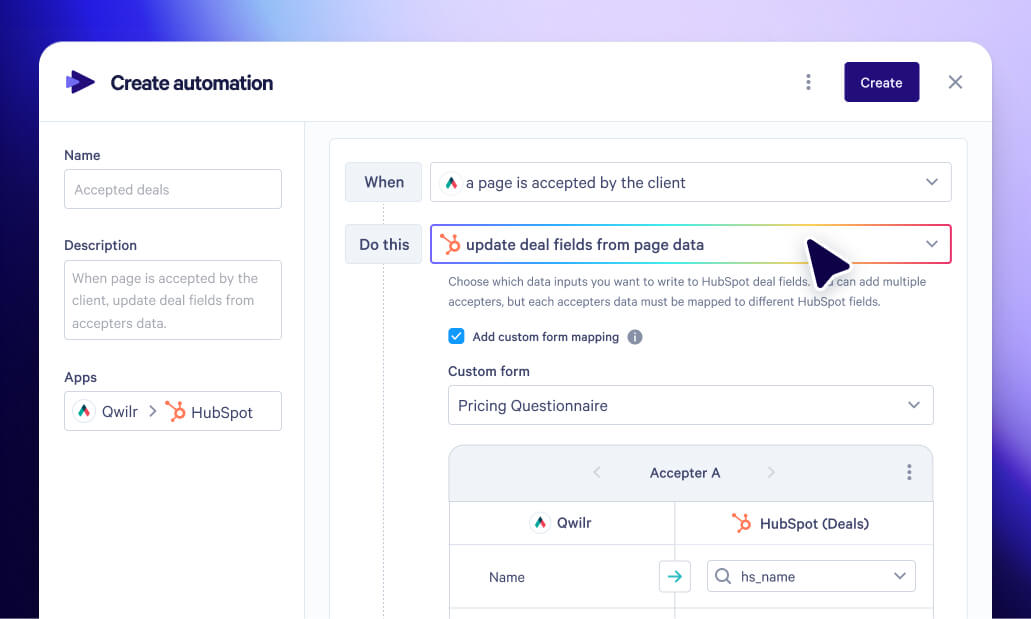
Task: Open the Accepter A three-dot options menu
Action: (909, 472)
